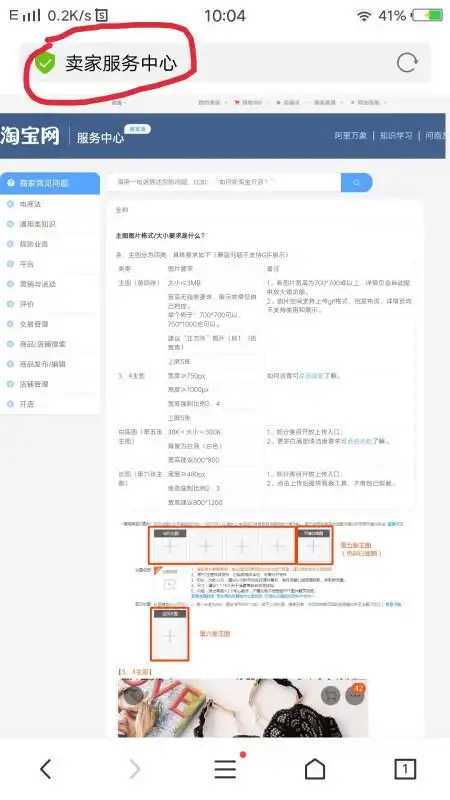The image size is (450, 800).
Task: Click the circle icon beside 平台
Action: coord(10,264)
